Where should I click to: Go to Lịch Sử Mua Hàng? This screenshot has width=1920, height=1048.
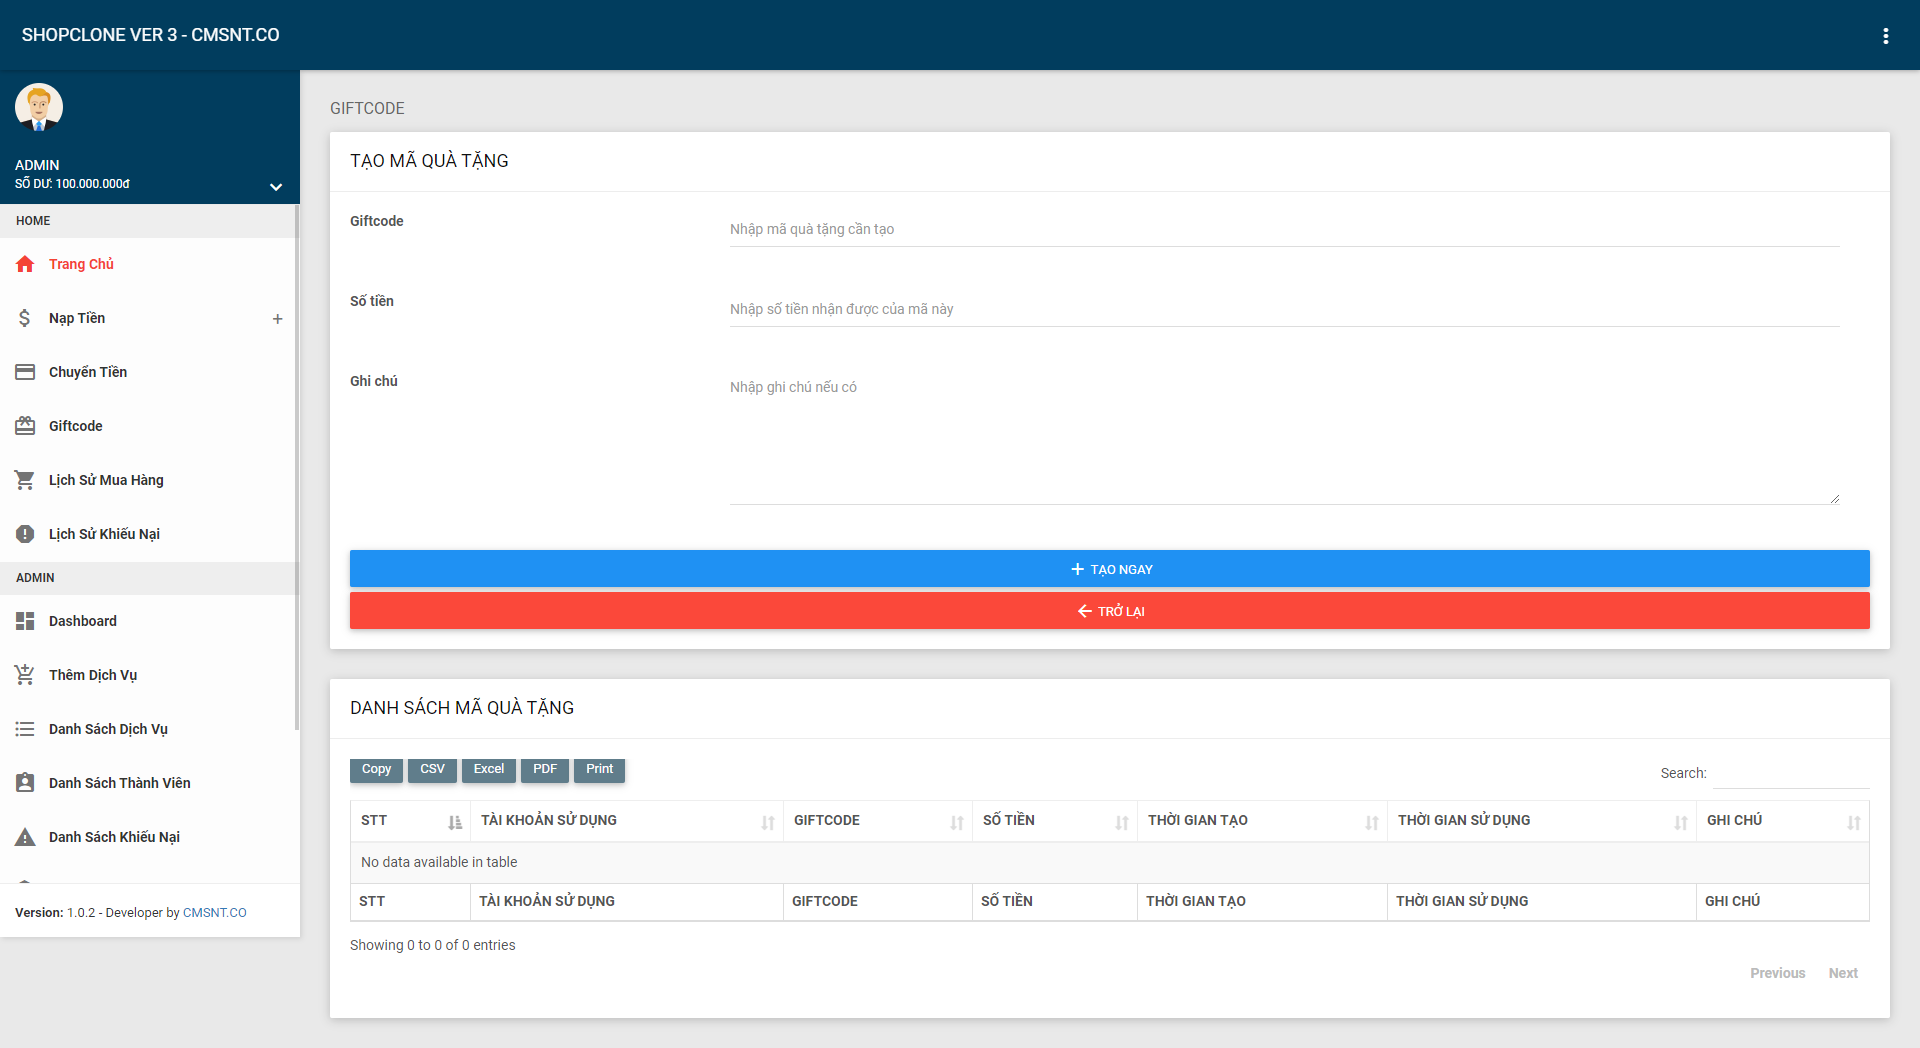click(149, 480)
